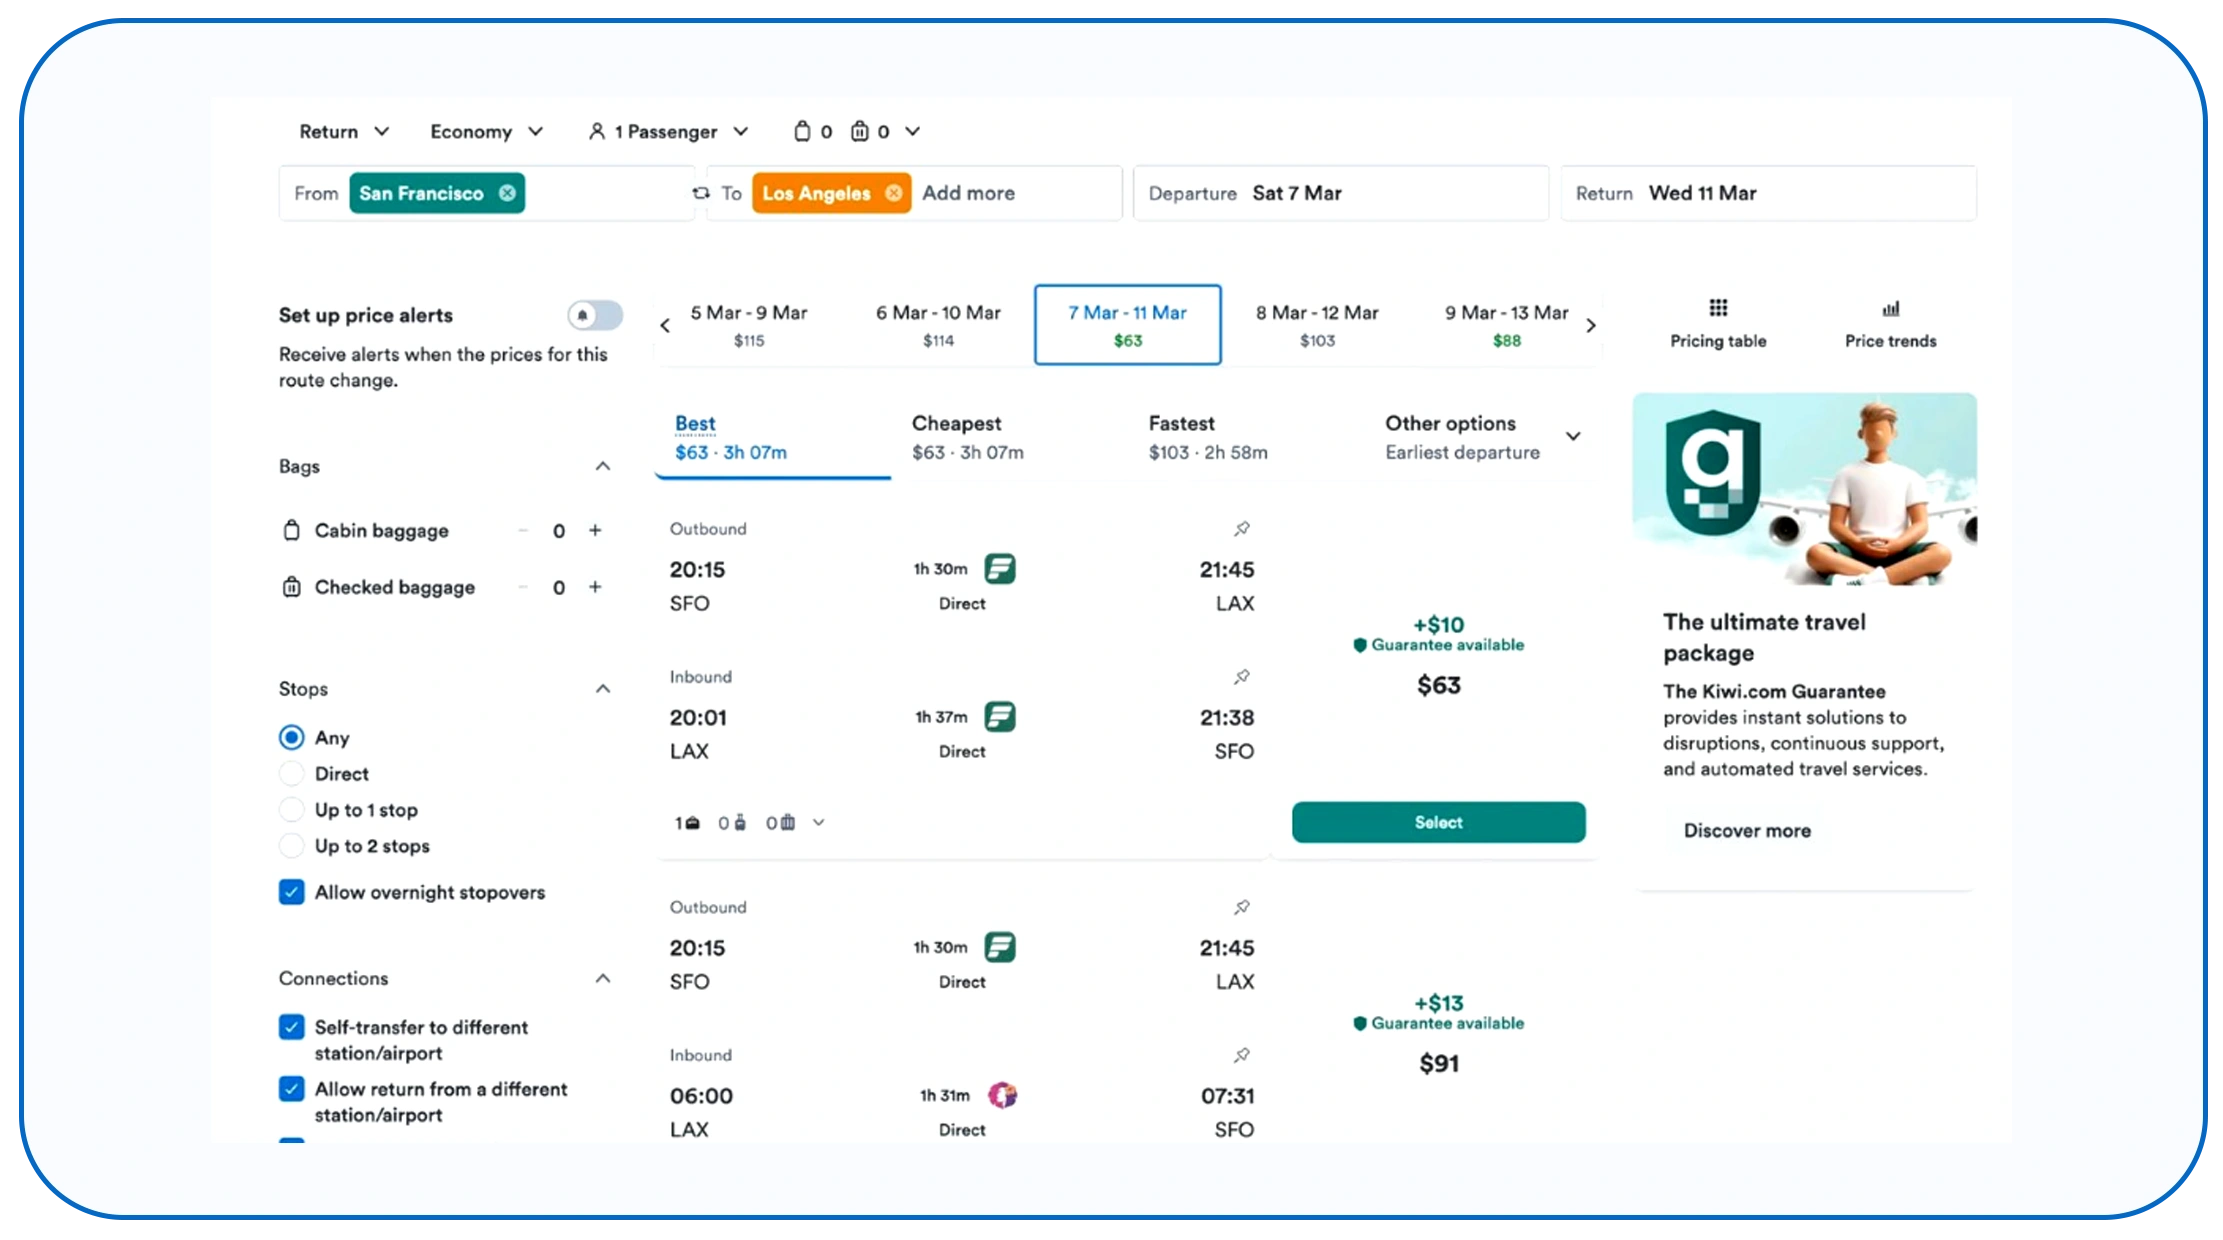Uncheck Allow return from a different station/airport
The width and height of the screenshot is (2223, 1240).
[x=291, y=1089]
